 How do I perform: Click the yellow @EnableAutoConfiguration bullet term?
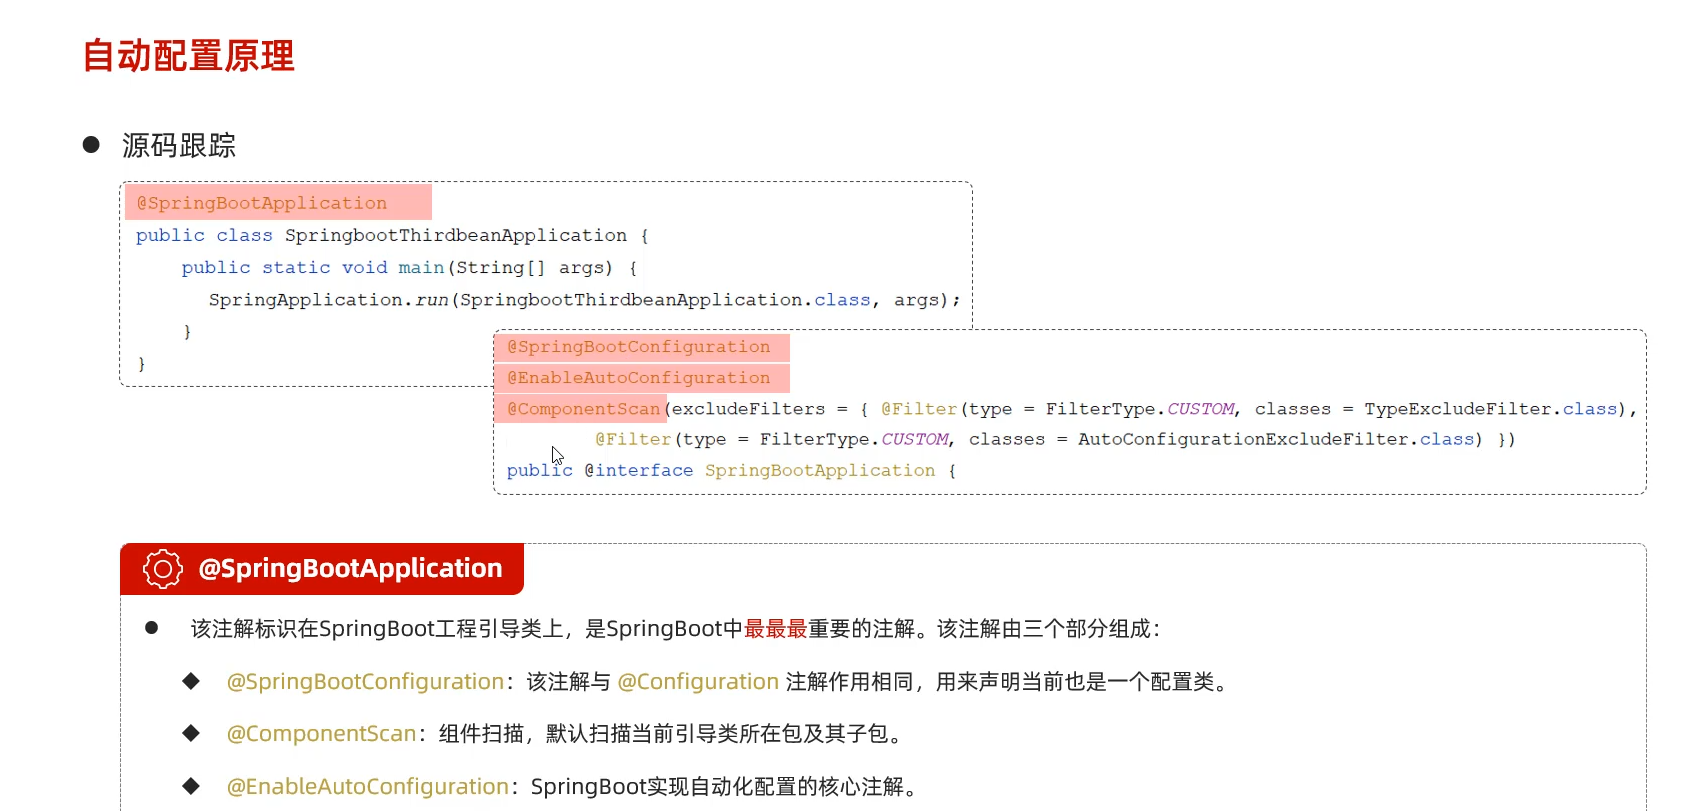(368, 787)
